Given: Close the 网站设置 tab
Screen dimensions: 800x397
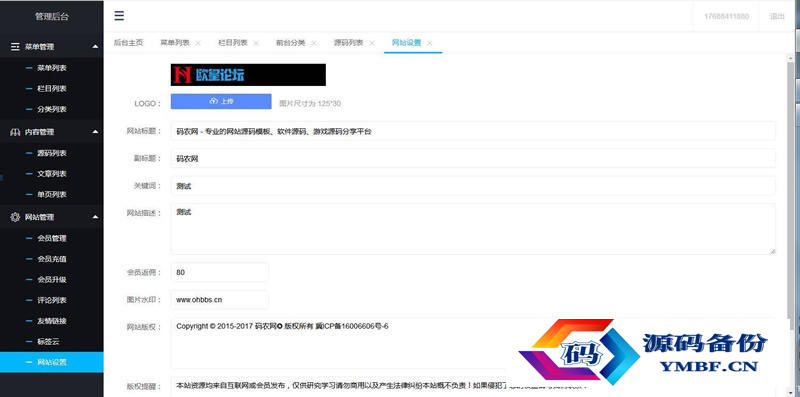Looking at the screenshot, I should [430, 43].
